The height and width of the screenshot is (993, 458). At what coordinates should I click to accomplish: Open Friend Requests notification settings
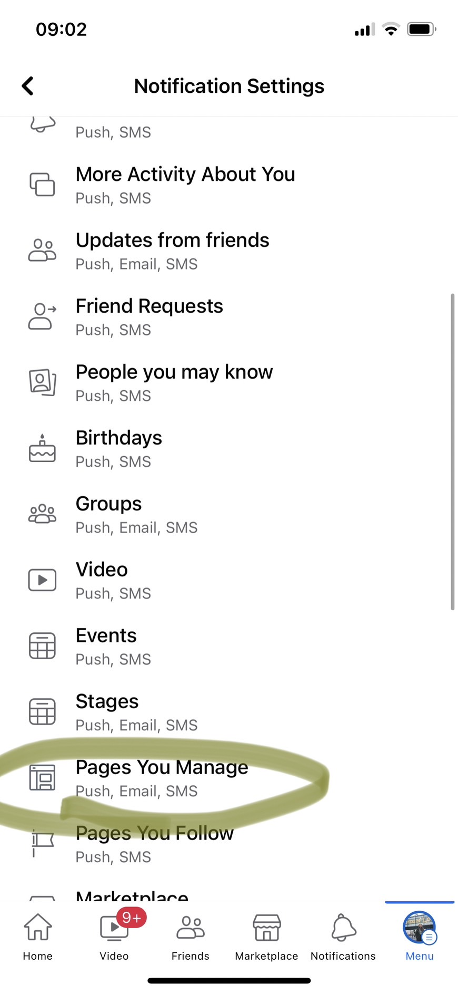tap(229, 316)
